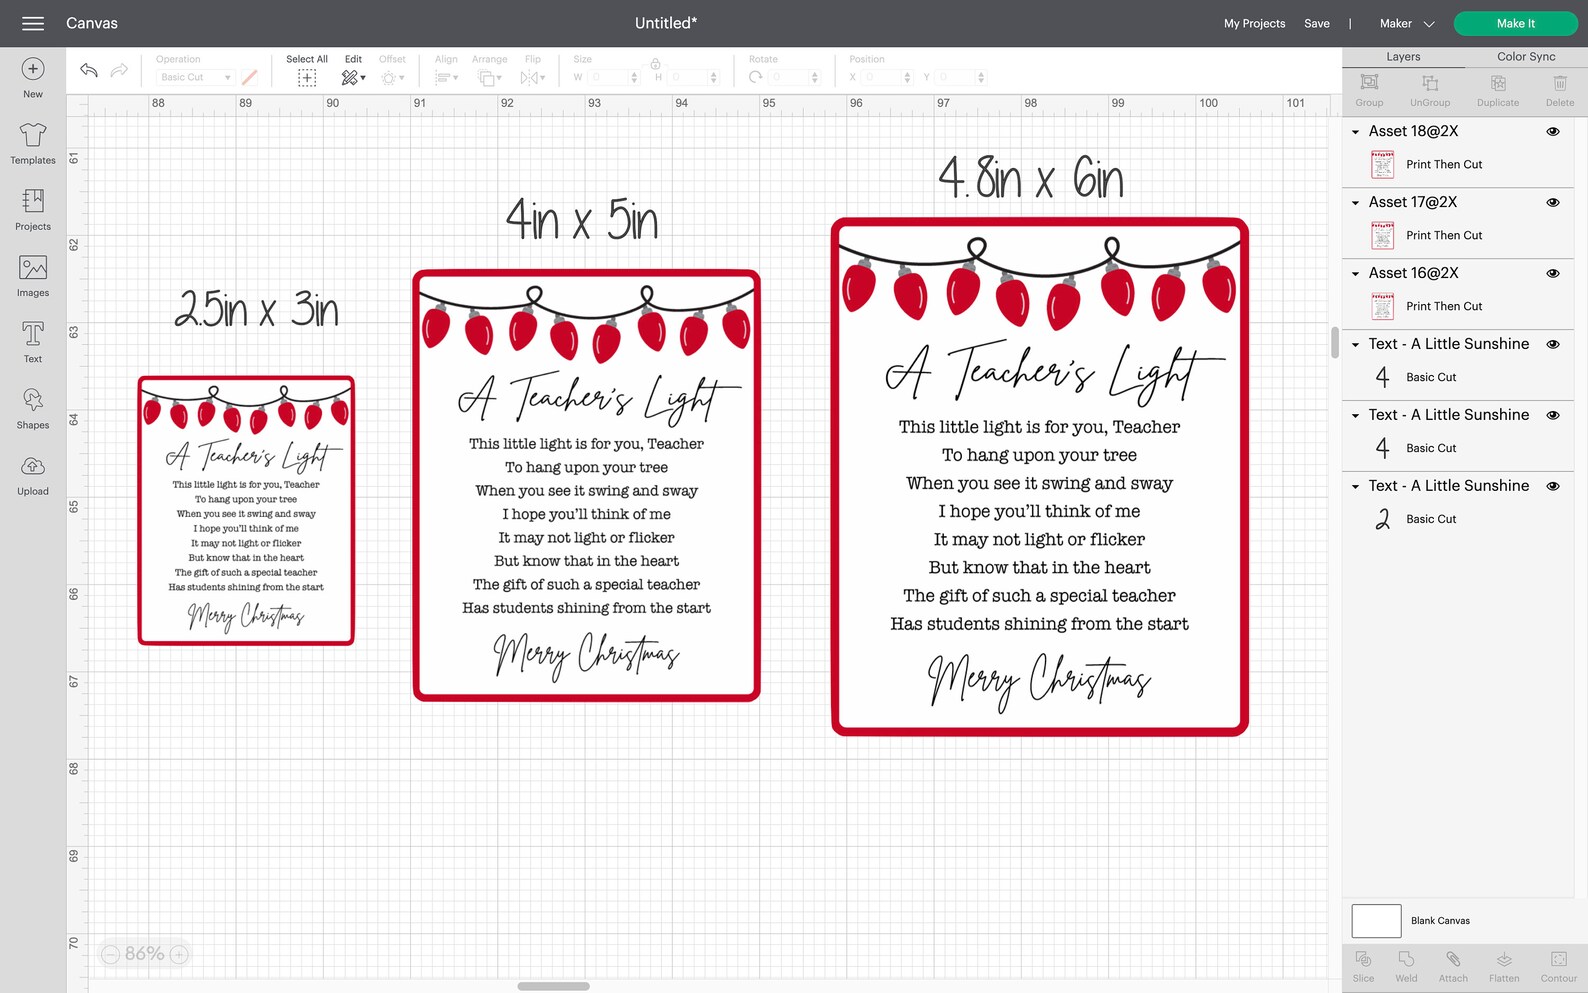The height and width of the screenshot is (993, 1588).
Task: Click the Canvas title label
Action: tap(92, 23)
